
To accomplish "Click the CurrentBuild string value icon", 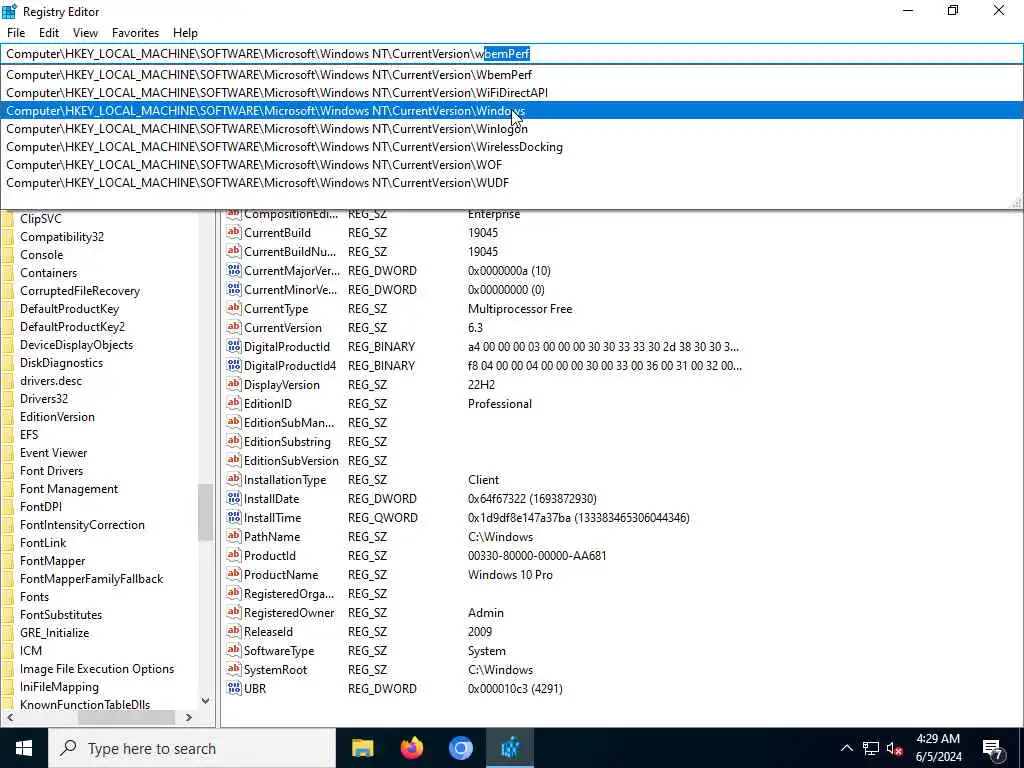I will point(234,232).
